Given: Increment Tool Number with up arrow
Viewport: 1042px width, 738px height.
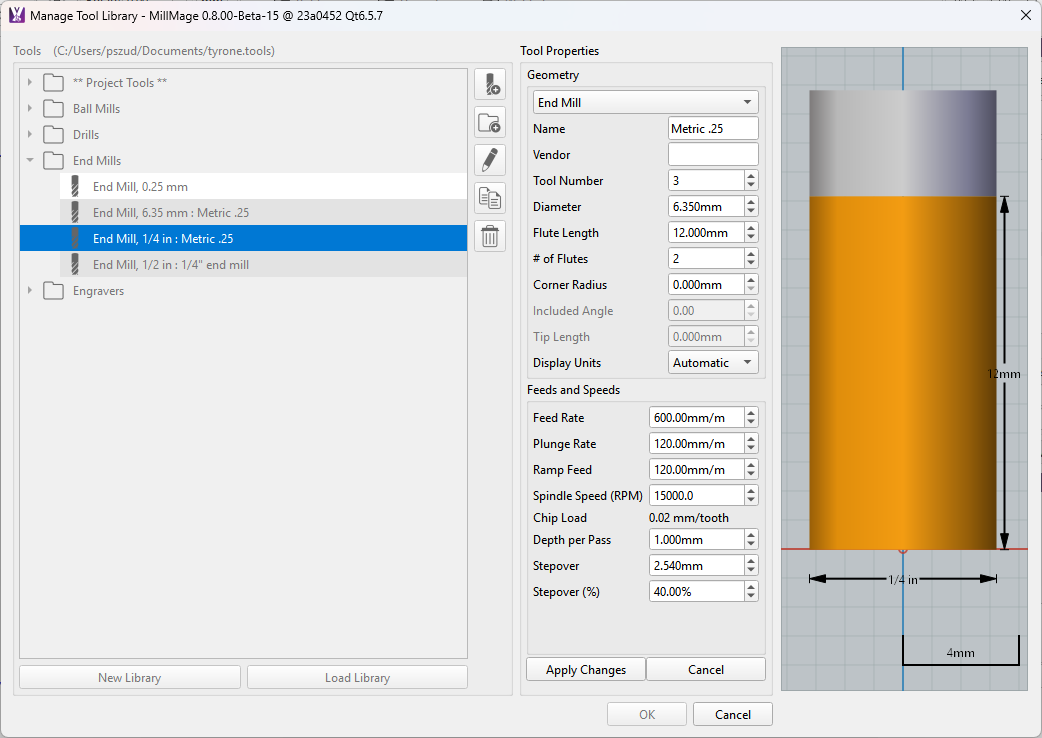Looking at the screenshot, I should [751, 175].
